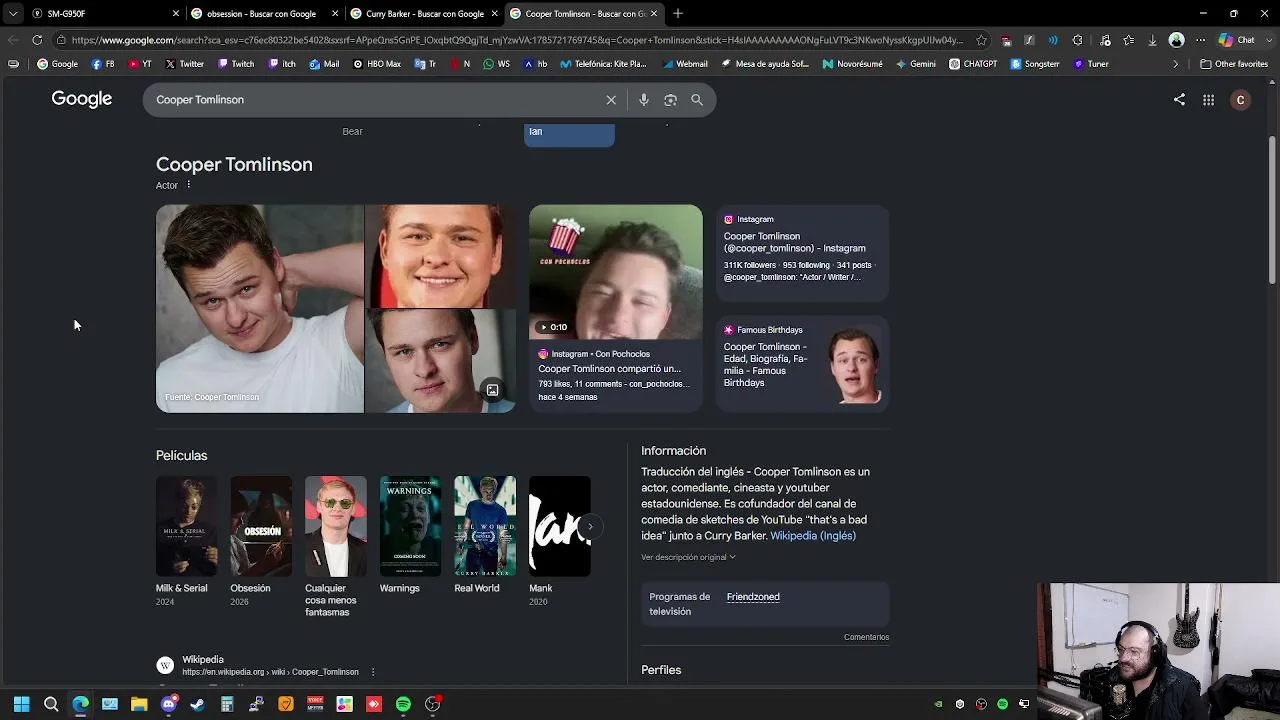Open the Milk & Serial movie poster
The width and height of the screenshot is (1280, 720).
(x=186, y=526)
